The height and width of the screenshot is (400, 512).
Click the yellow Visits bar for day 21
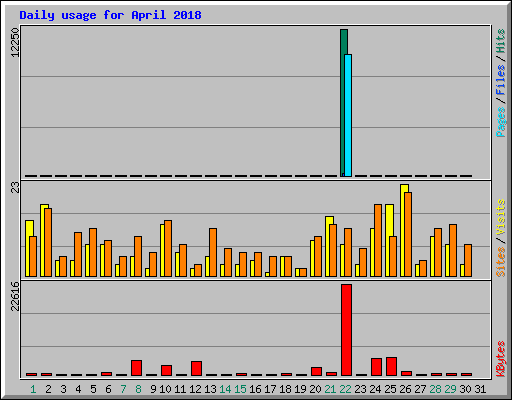coord(328,246)
